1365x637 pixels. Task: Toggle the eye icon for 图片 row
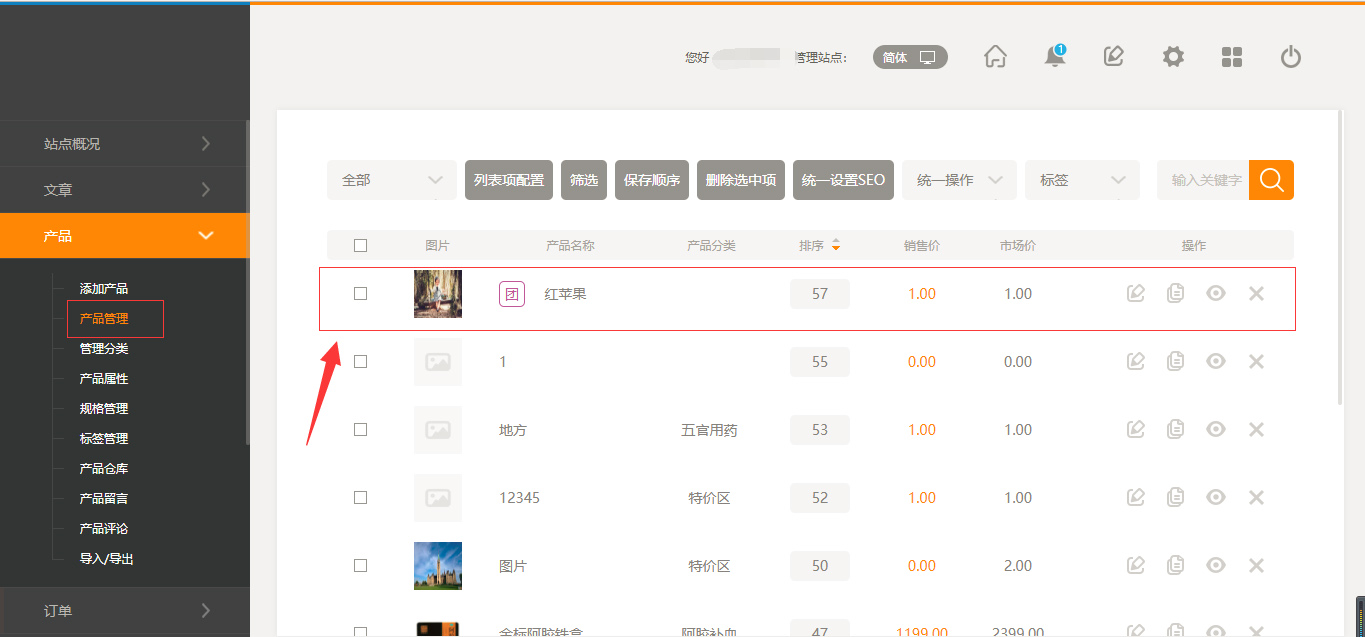click(x=1216, y=566)
